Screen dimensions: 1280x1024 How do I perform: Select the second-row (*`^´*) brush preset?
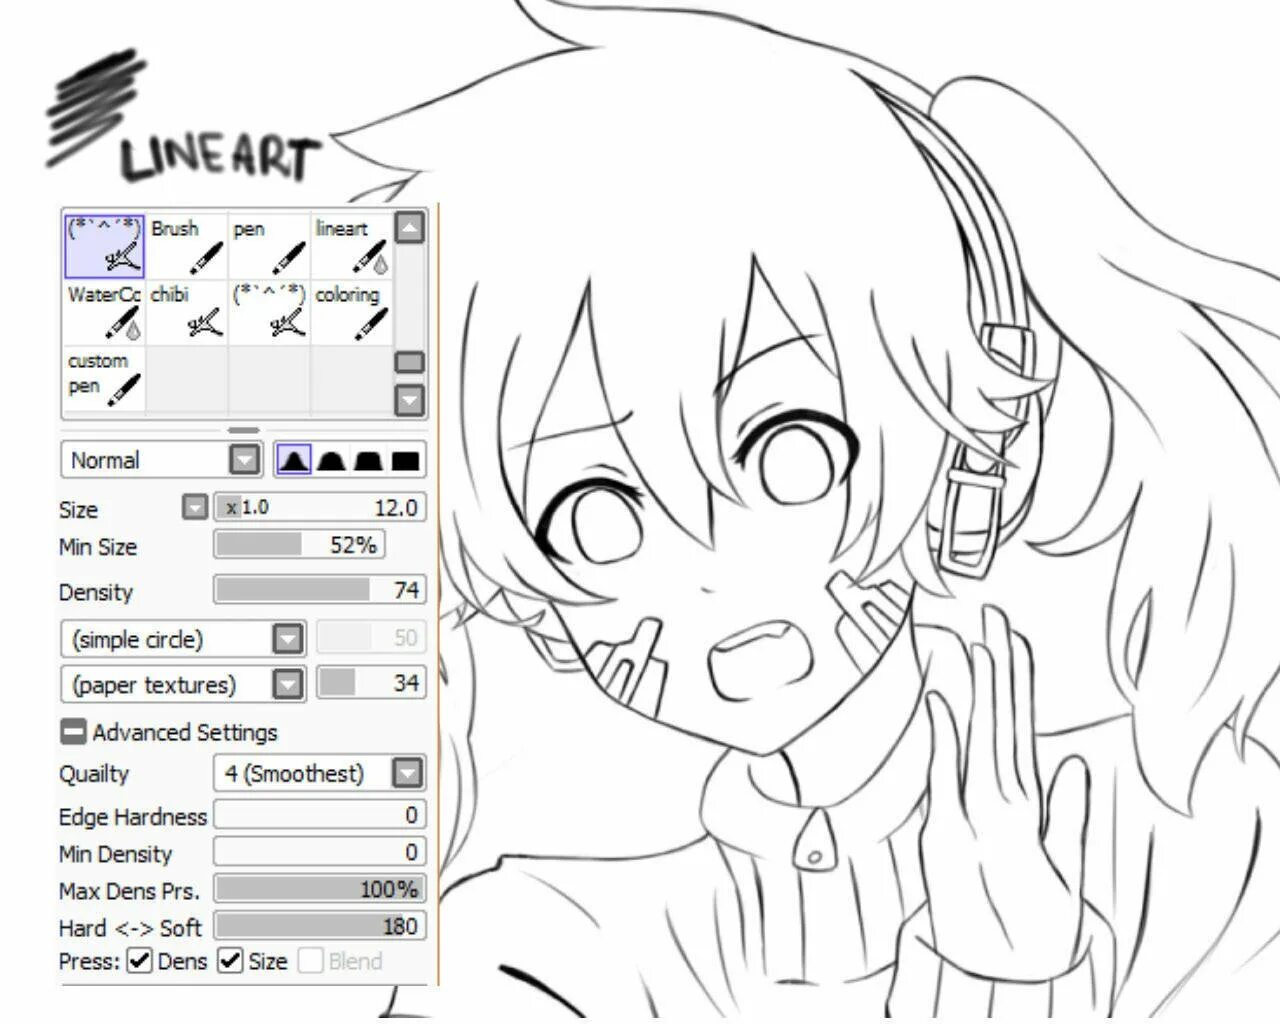pyautogui.click(x=269, y=311)
